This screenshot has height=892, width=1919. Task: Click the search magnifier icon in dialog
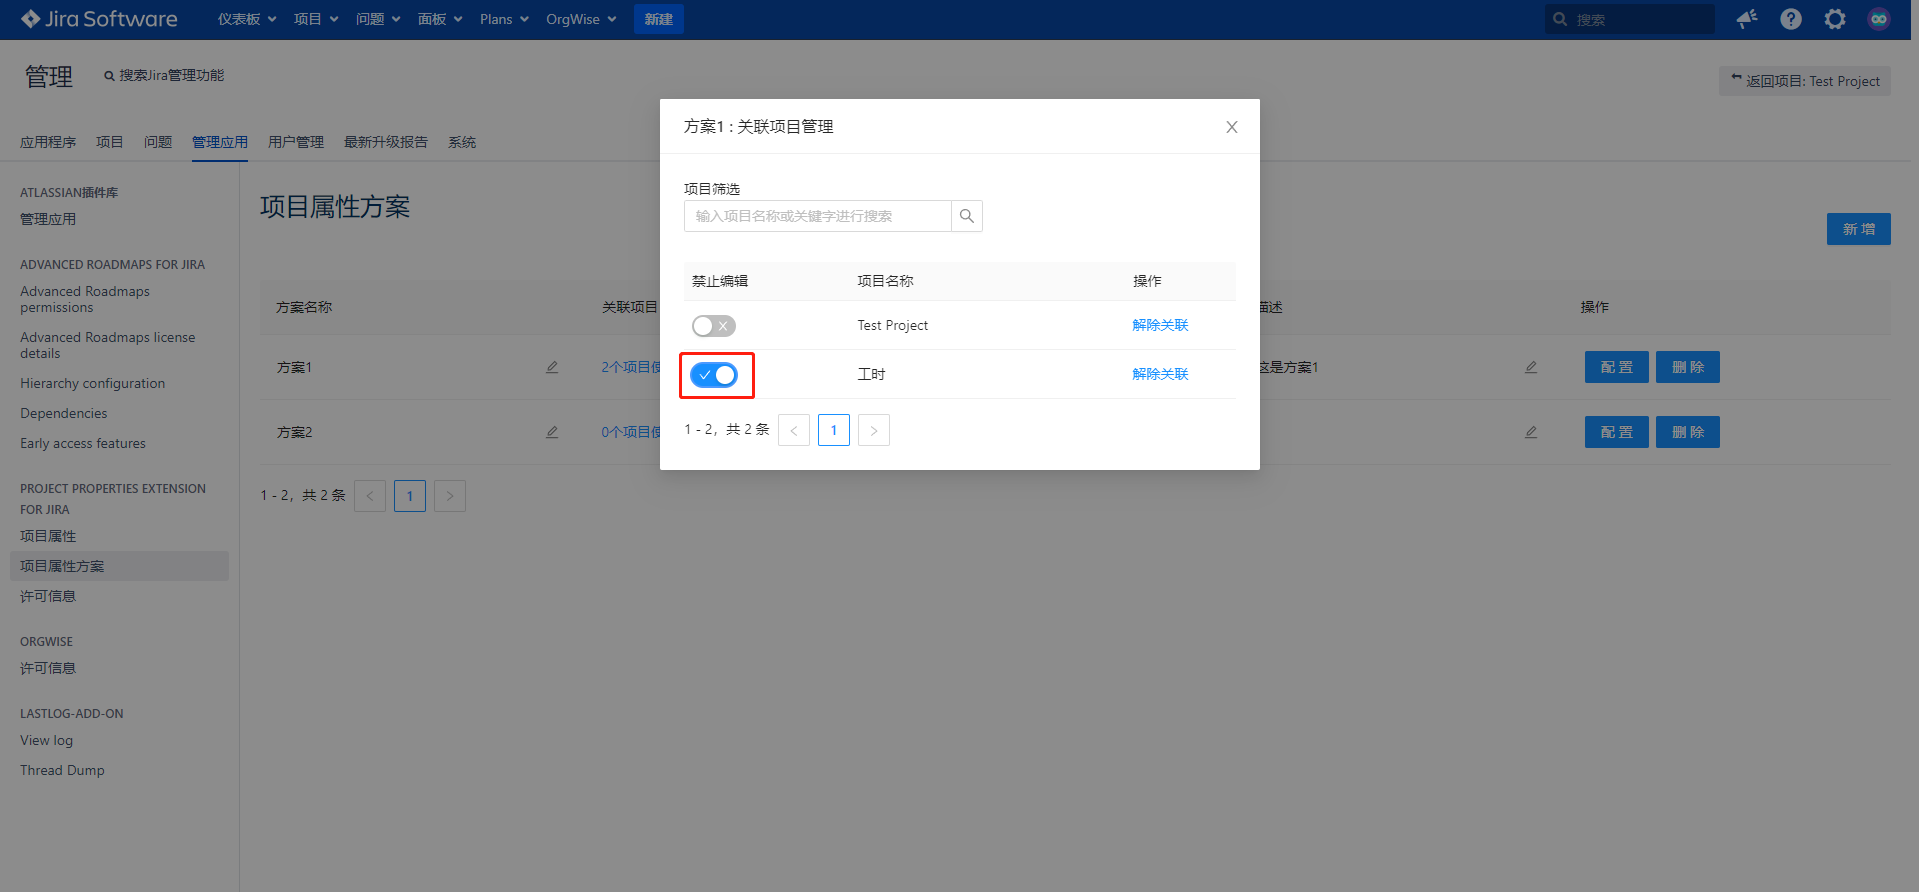coord(966,216)
